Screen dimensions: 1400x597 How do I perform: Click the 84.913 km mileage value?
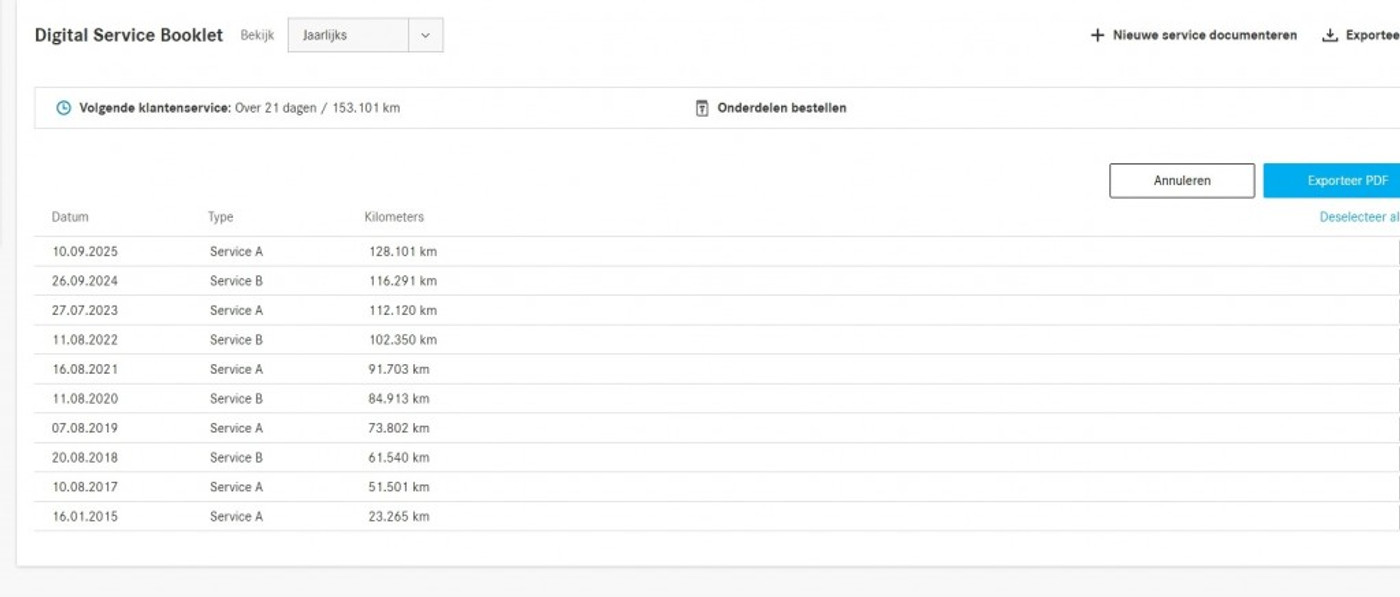coord(399,399)
